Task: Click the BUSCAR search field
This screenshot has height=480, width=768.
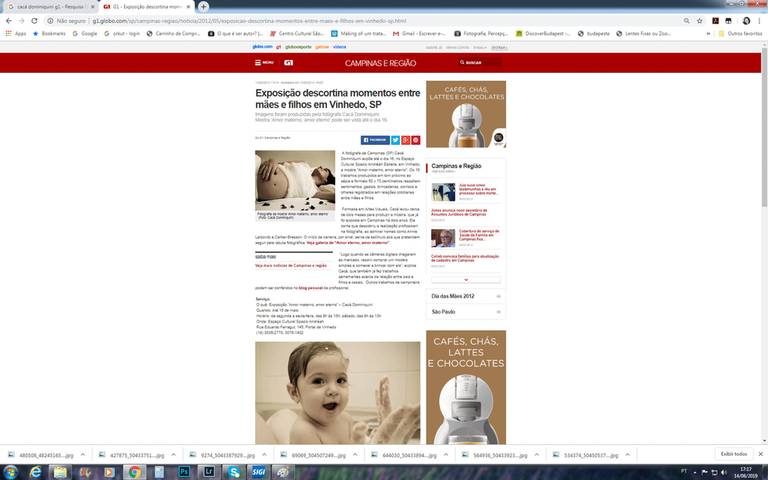Action: click(x=482, y=62)
